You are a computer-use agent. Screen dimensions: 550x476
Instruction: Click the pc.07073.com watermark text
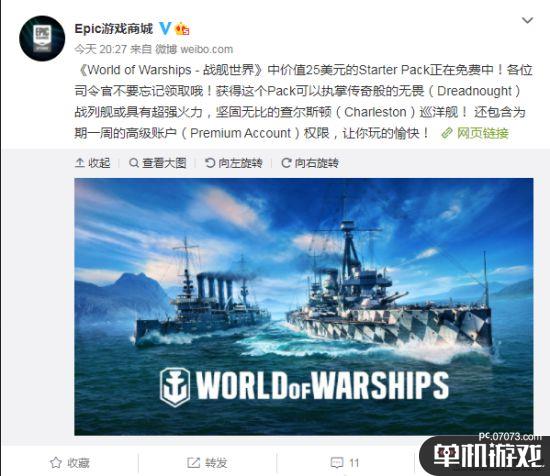pyautogui.click(x=510, y=436)
